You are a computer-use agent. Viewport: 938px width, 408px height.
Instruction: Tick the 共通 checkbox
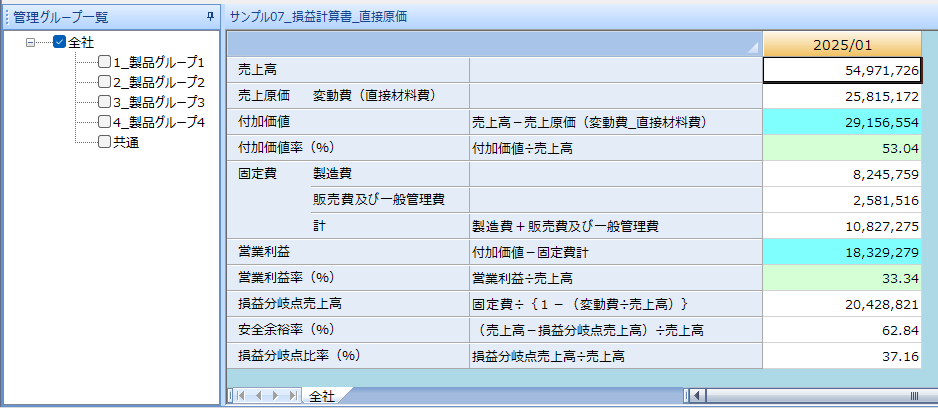point(105,142)
